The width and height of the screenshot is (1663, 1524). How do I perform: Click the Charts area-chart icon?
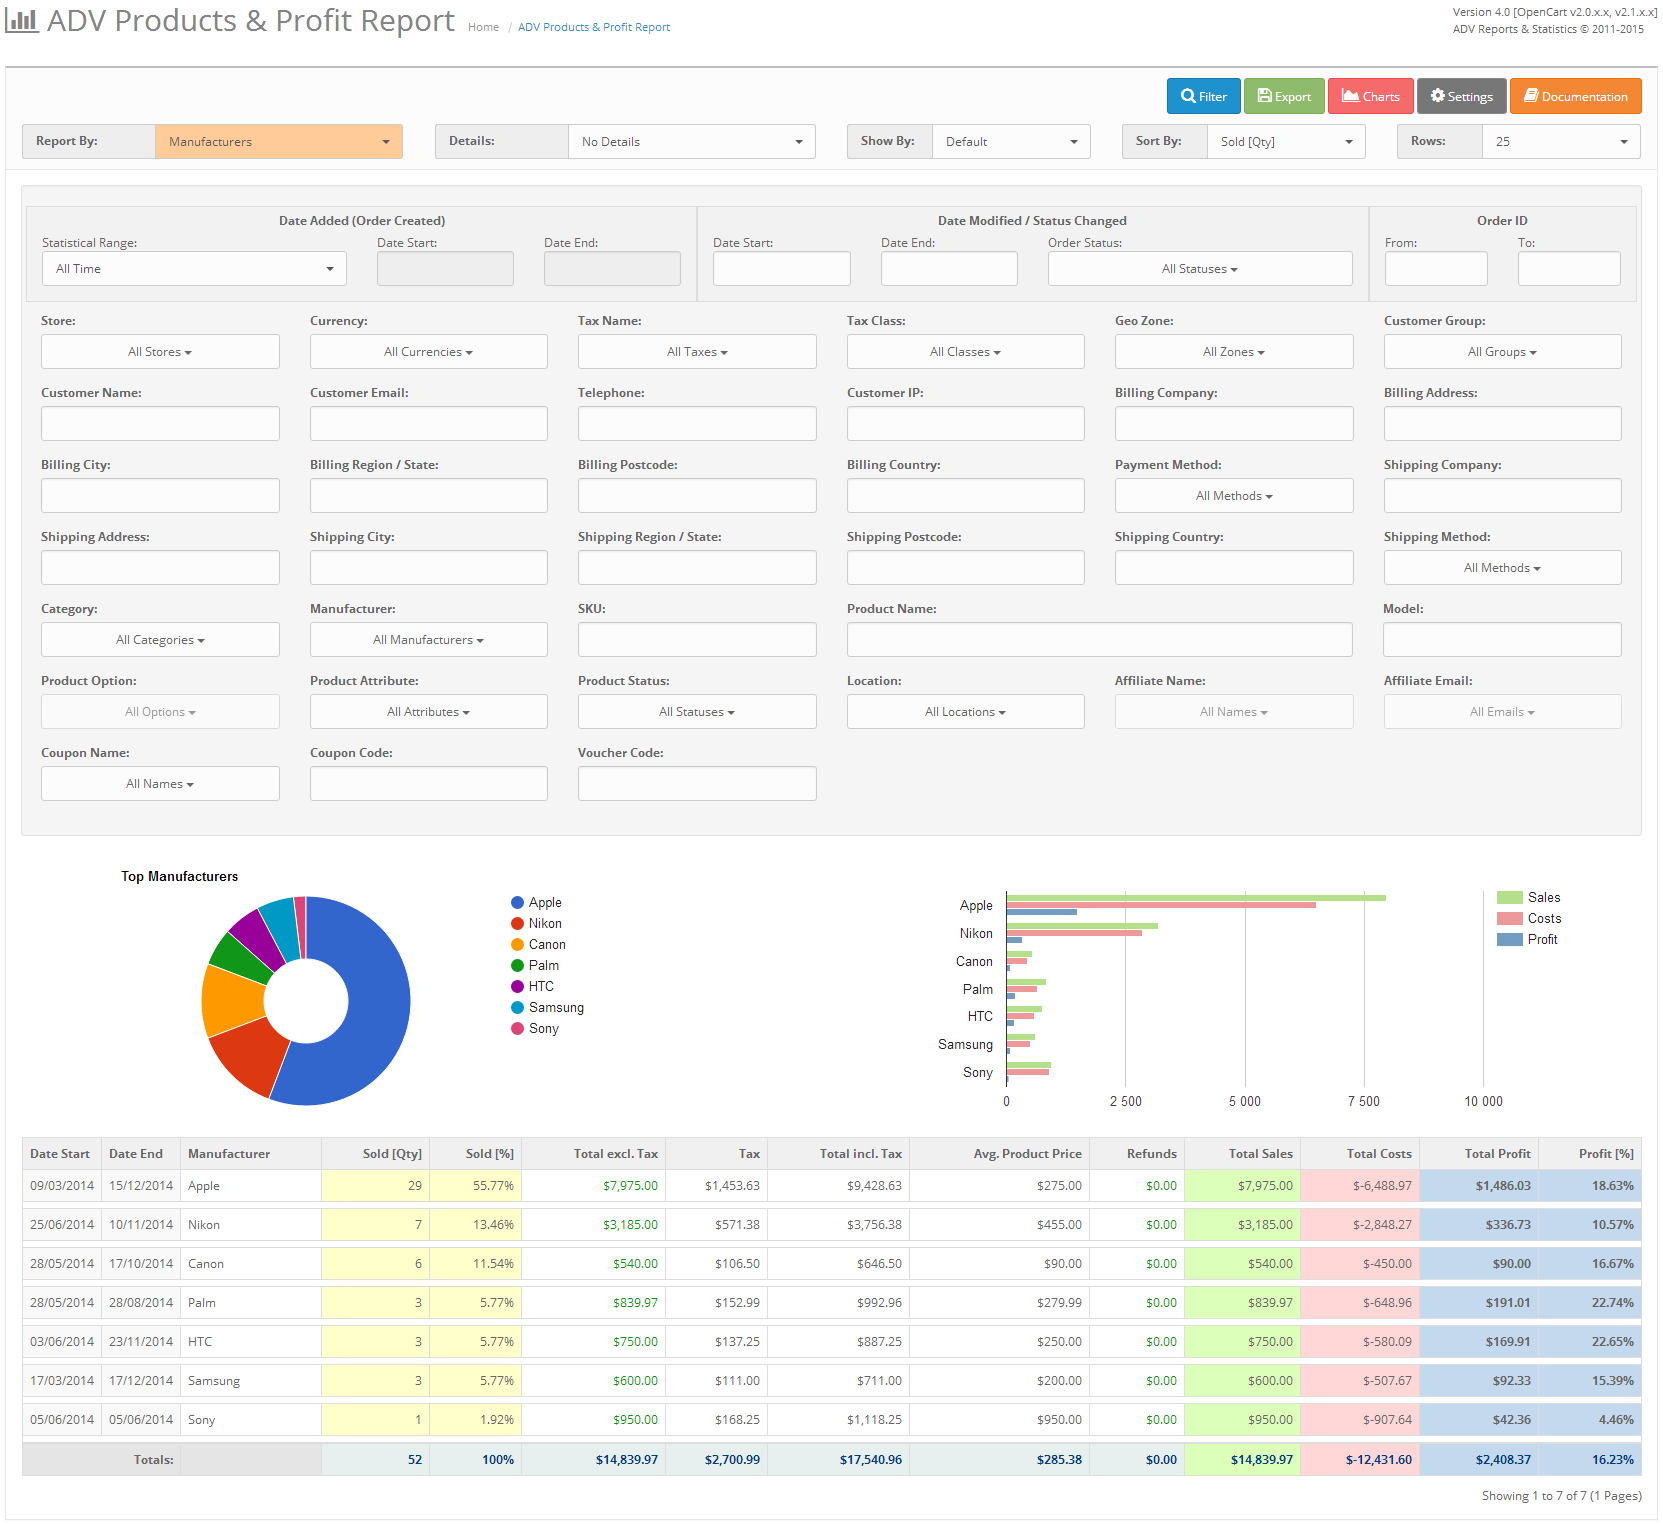pos(1350,96)
